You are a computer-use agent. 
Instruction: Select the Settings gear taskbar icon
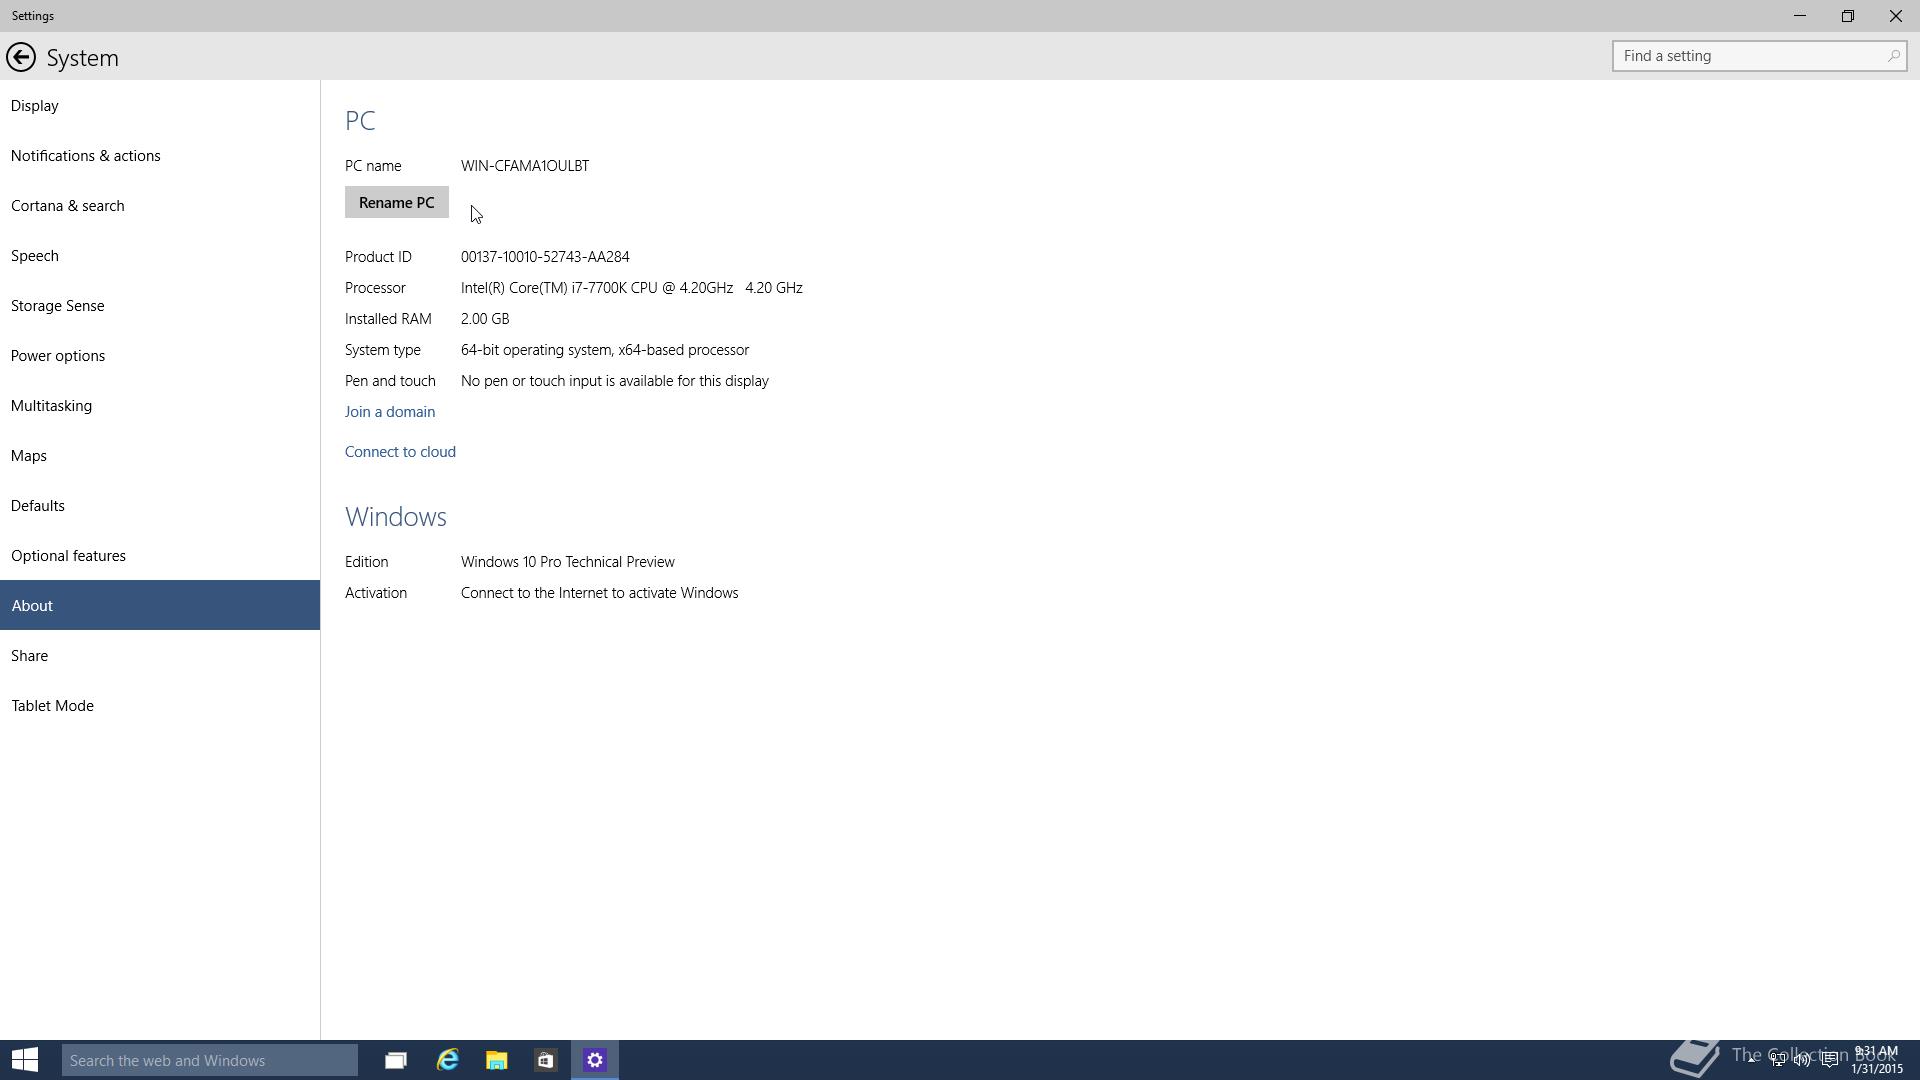(x=595, y=1060)
